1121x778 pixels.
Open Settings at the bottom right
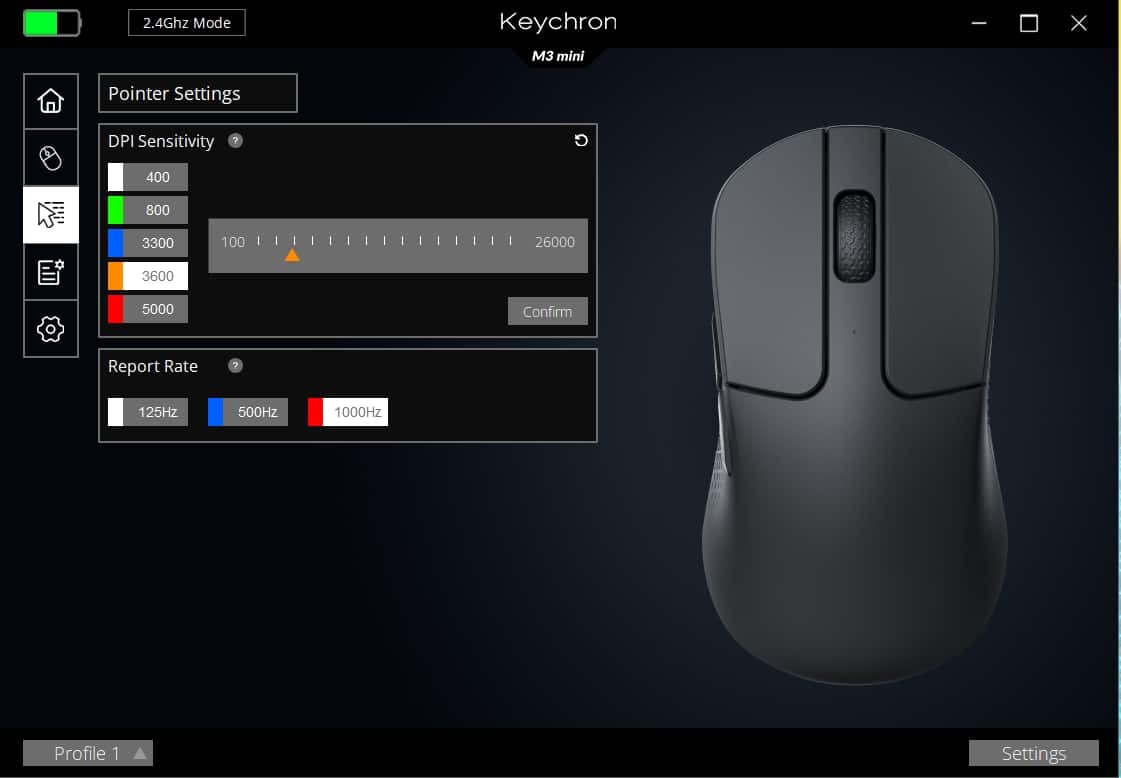(x=1033, y=753)
